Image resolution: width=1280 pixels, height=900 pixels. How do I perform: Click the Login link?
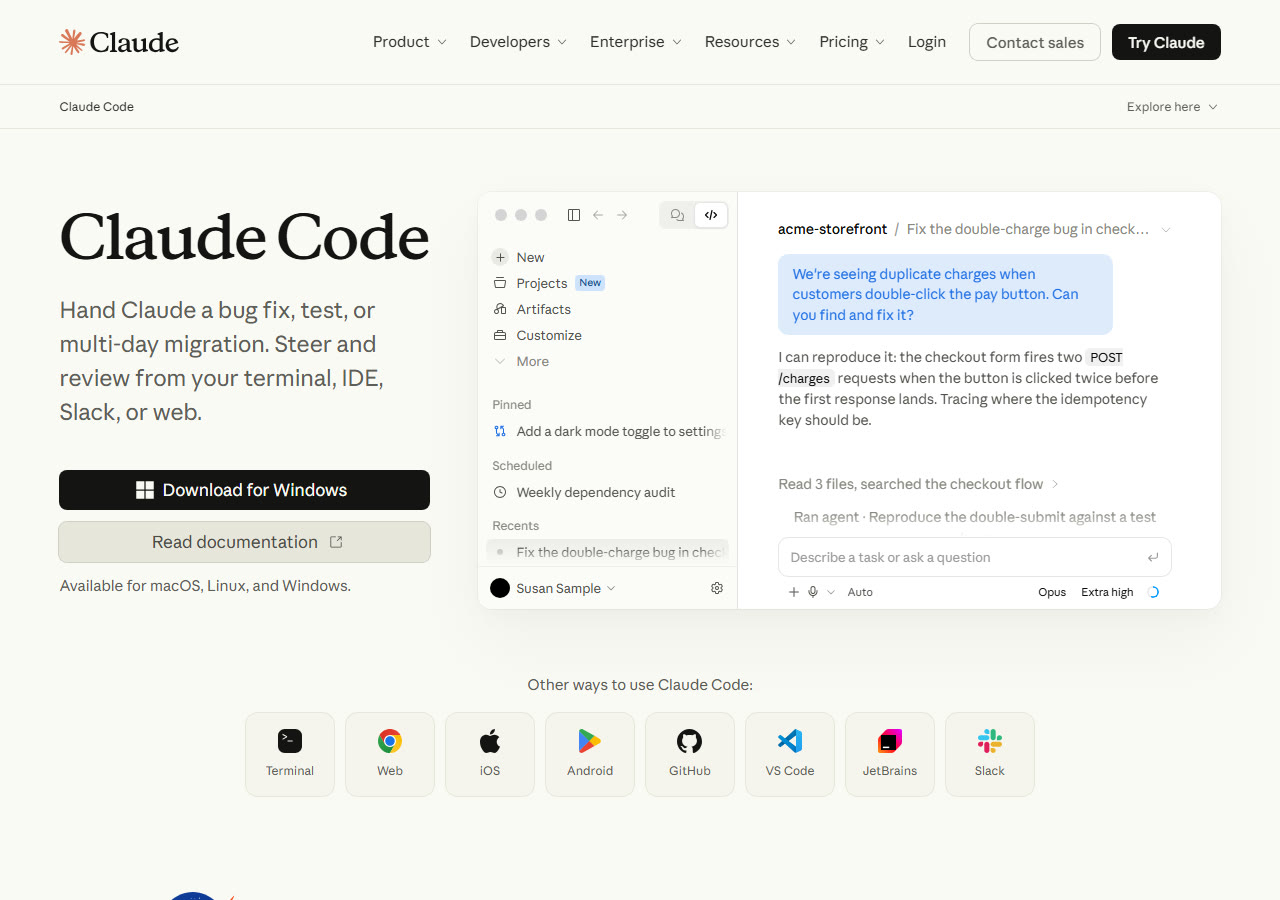[x=927, y=42]
